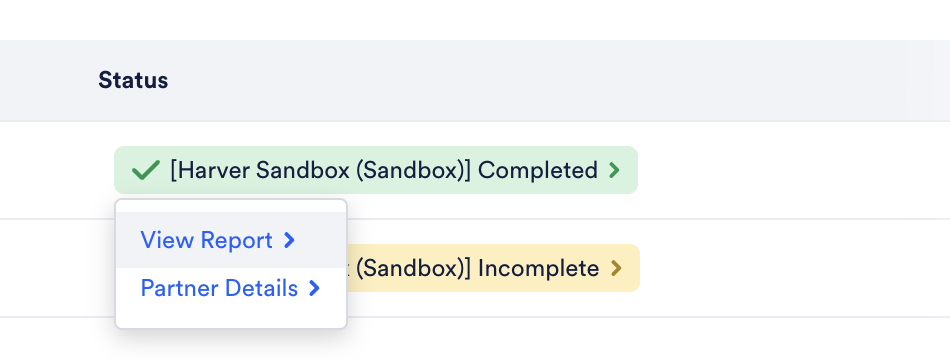Click the blue chevron beside Partner Details
This screenshot has width=950, height=362.
coord(314,289)
